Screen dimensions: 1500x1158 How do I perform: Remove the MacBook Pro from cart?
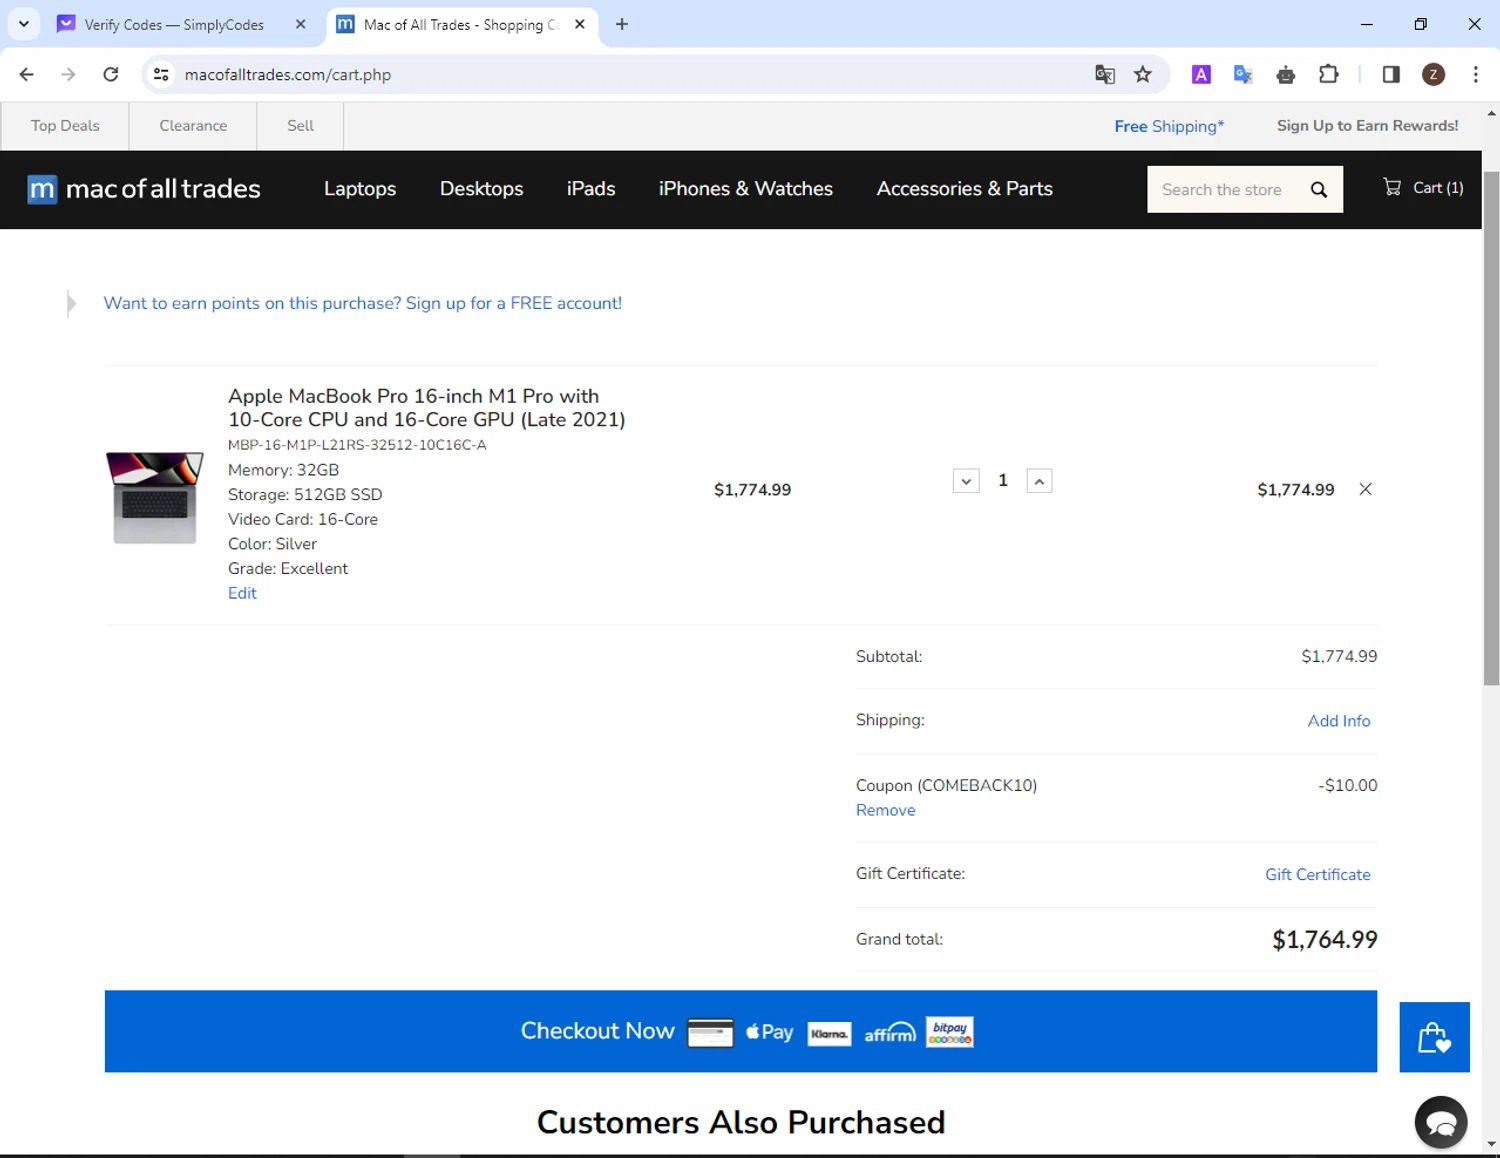point(1365,489)
